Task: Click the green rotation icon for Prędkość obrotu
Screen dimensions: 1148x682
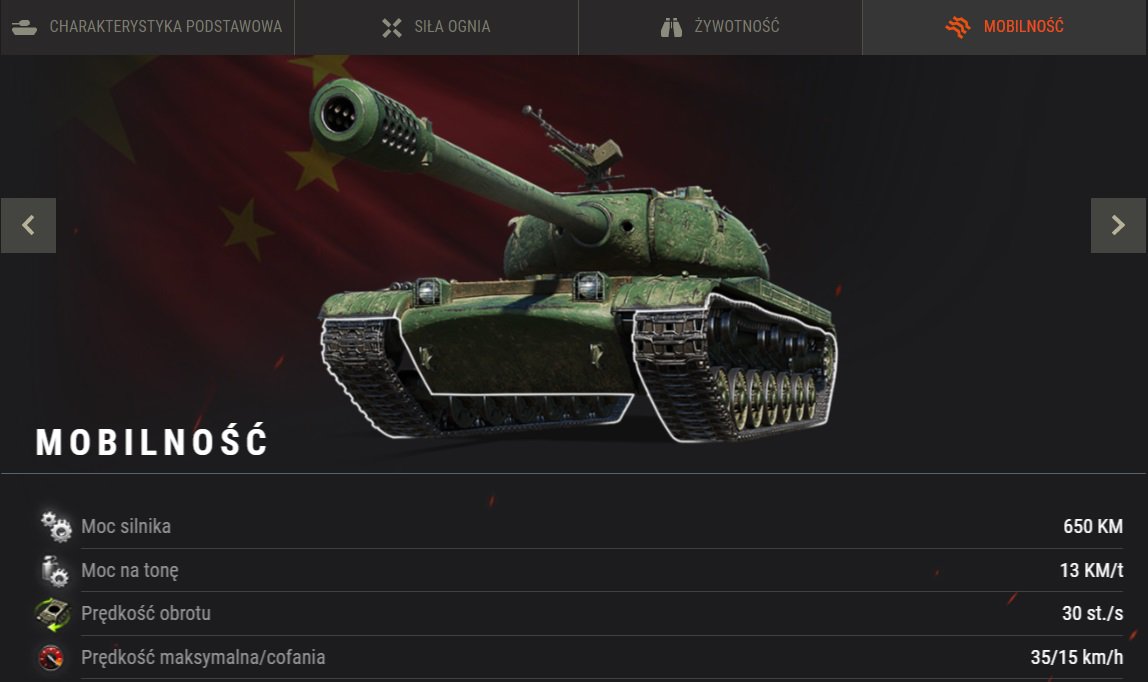Action: [53, 614]
